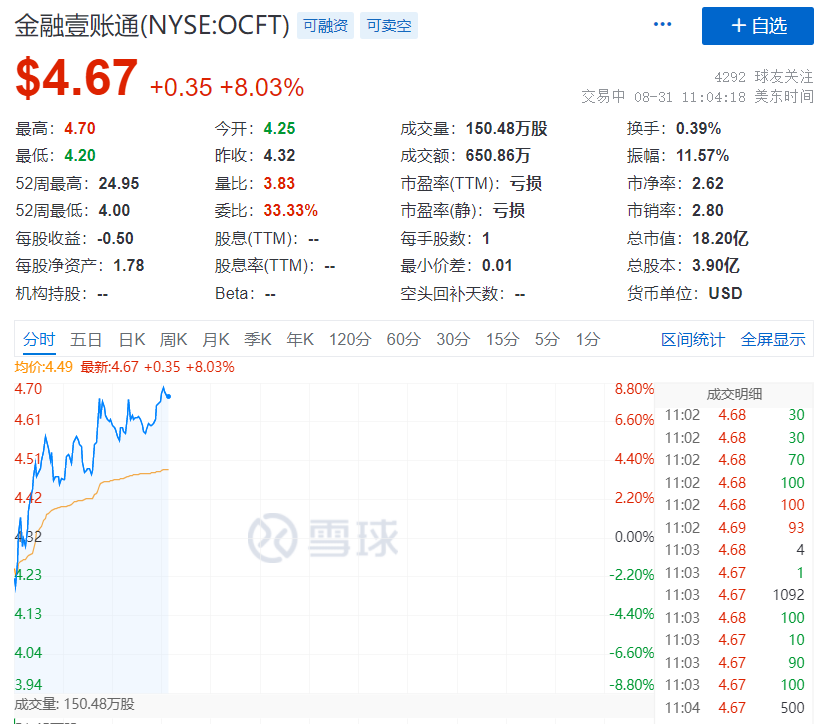This screenshot has height=724, width=839.
Task: Select the 1分 interval tab
Action: [x=588, y=340]
